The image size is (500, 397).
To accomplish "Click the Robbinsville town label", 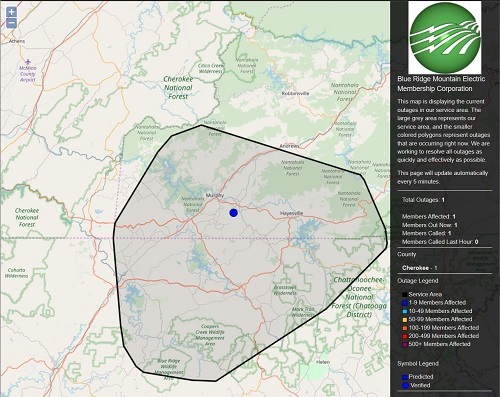I will (295, 93).
